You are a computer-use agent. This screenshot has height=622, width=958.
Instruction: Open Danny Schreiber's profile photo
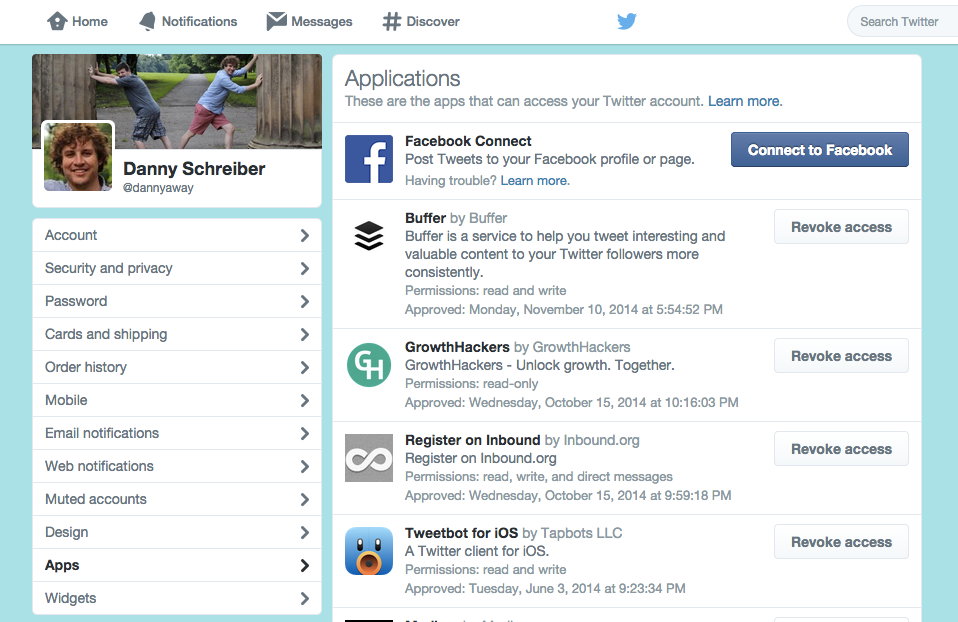point(78,157)
